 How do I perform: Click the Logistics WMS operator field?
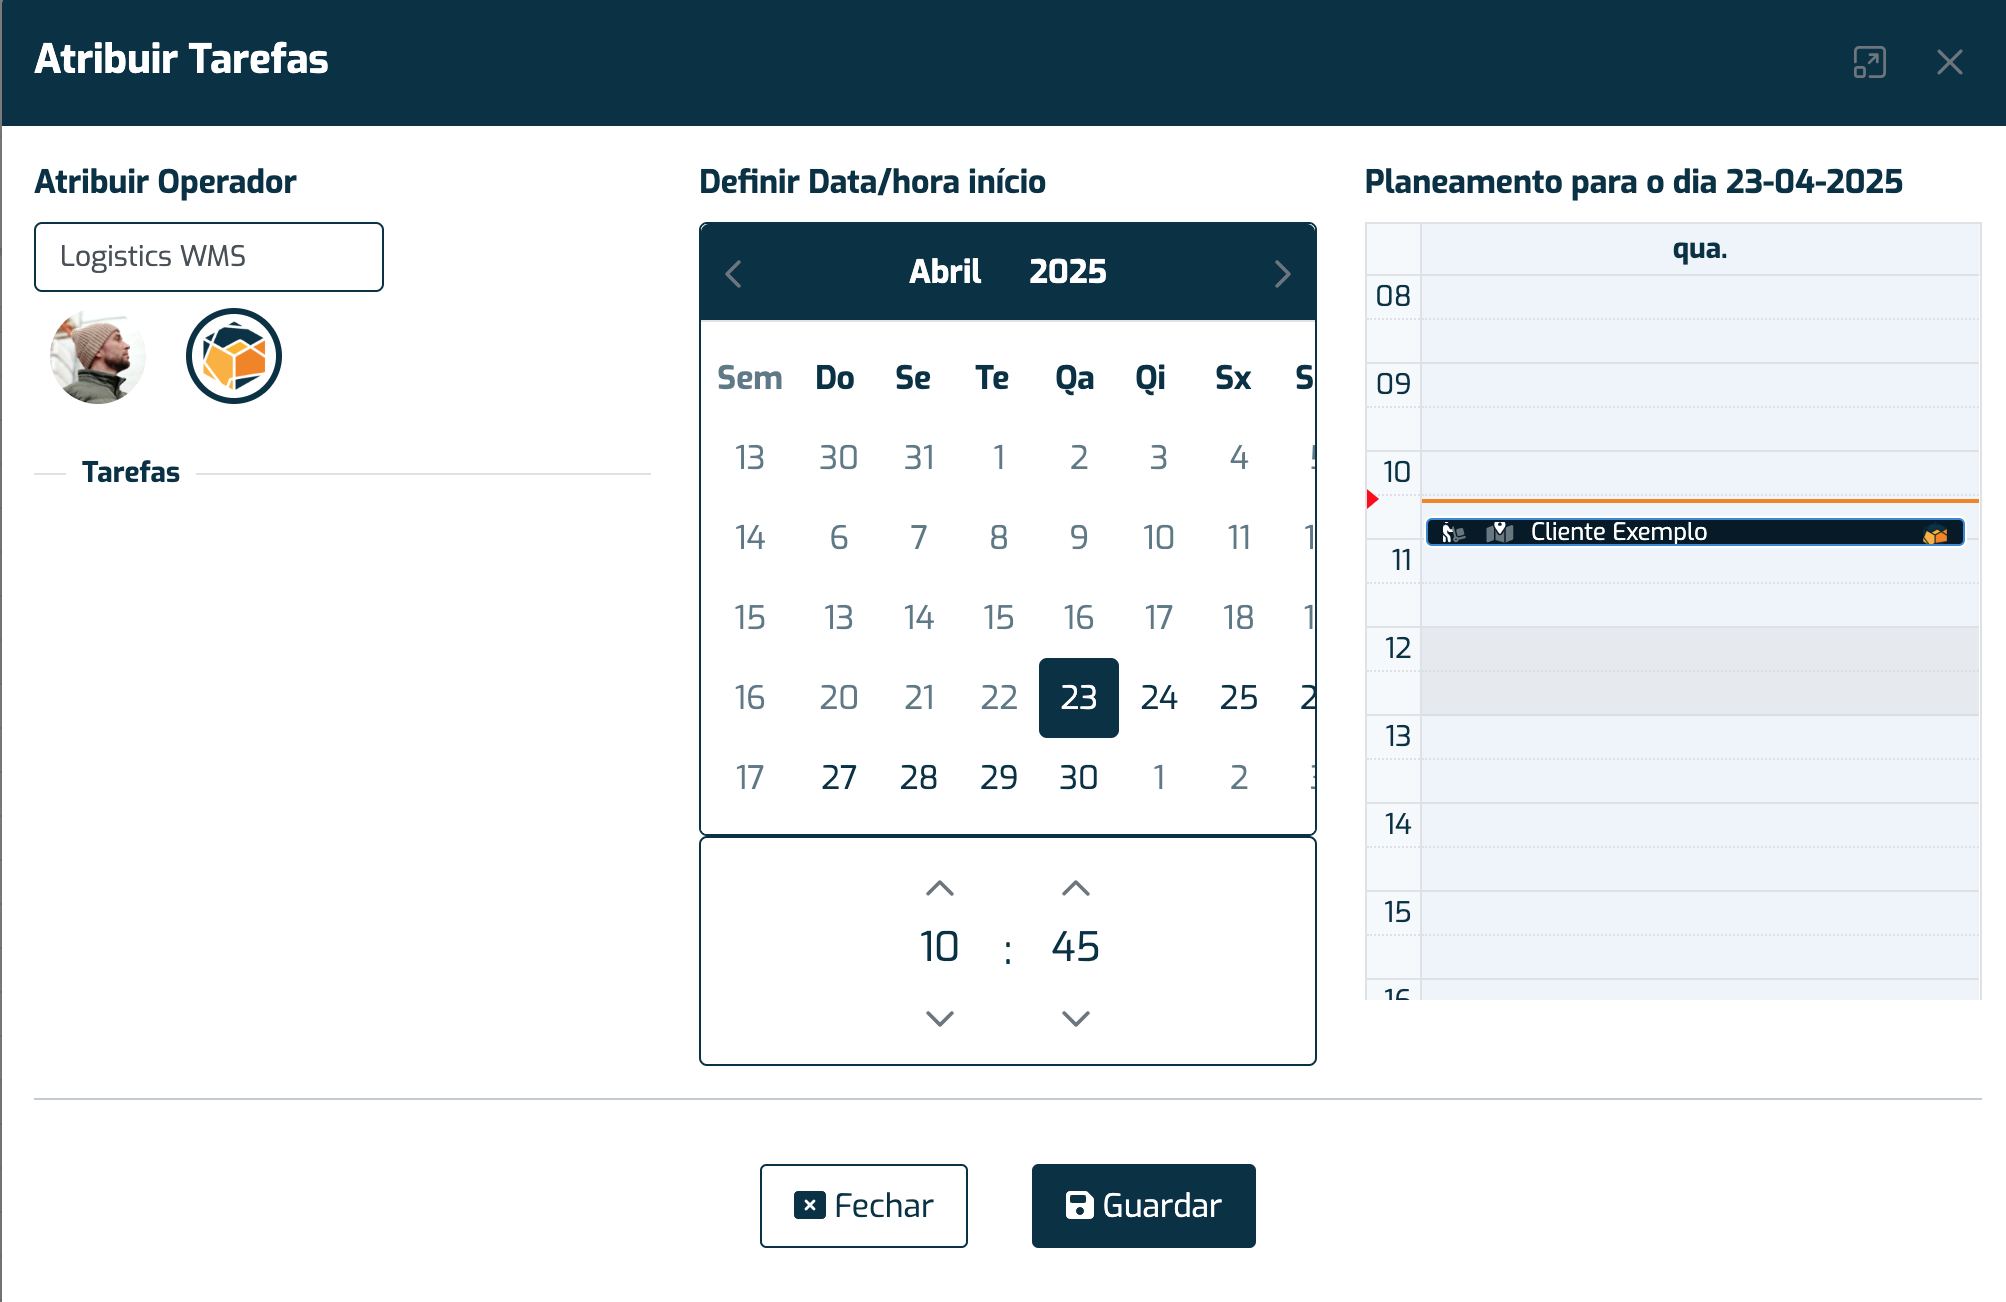click(x=209, y=257)
